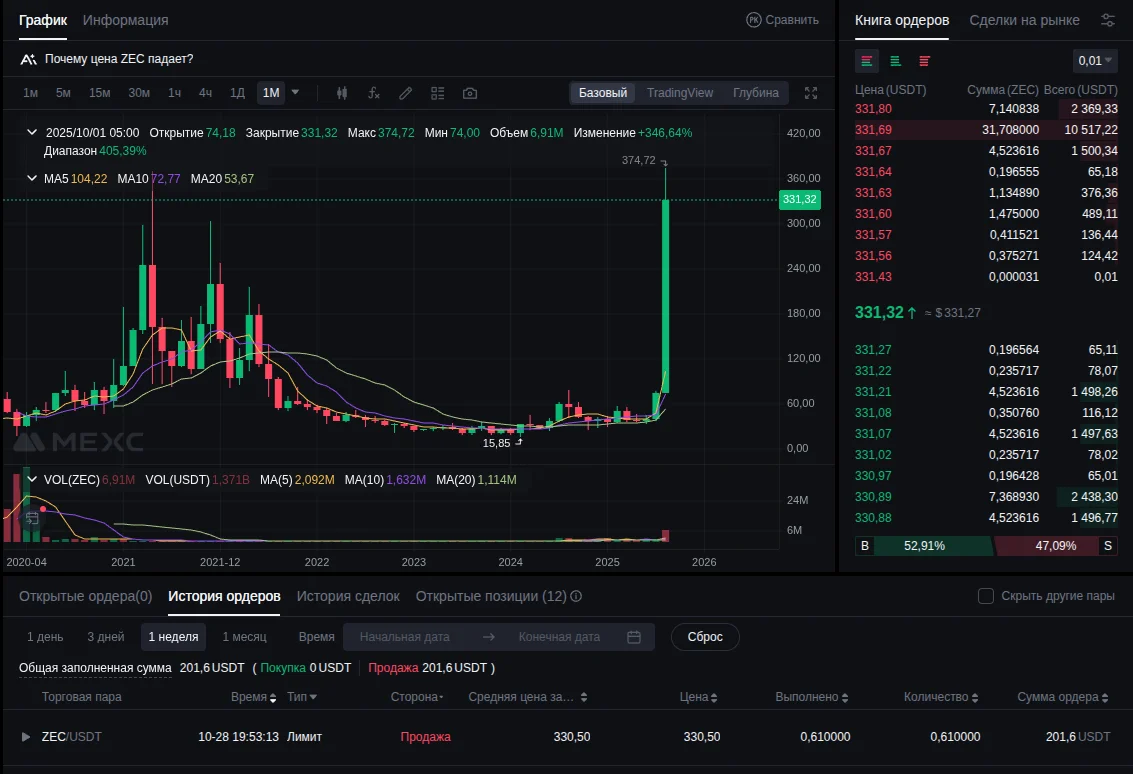Open order book settings sliders icon

click(1107, 20)
